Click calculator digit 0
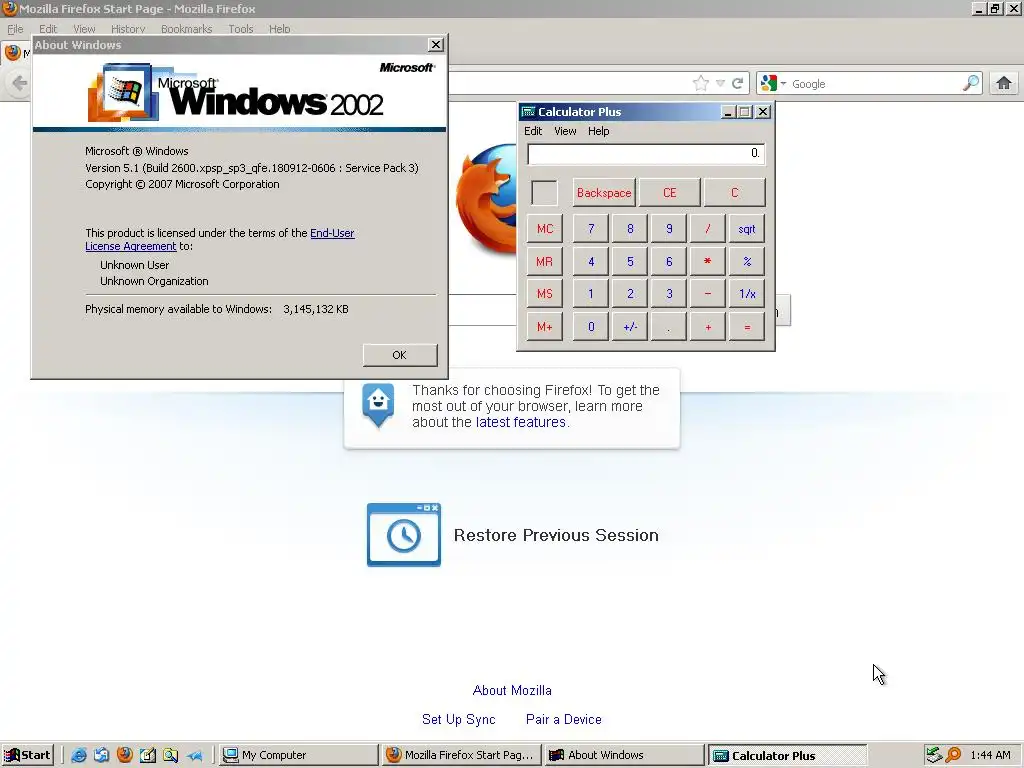Screen dimensions: 1024x768 click(591, 327)
